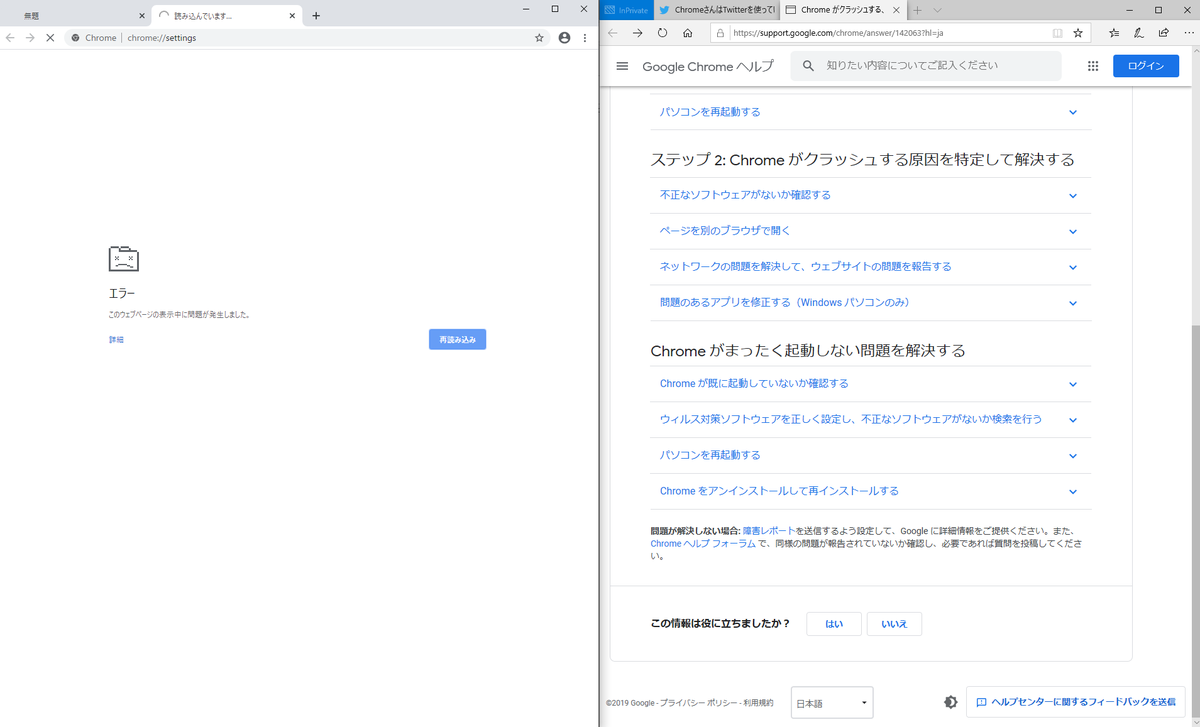Click the search magnifier in help search

coord(808,66)
